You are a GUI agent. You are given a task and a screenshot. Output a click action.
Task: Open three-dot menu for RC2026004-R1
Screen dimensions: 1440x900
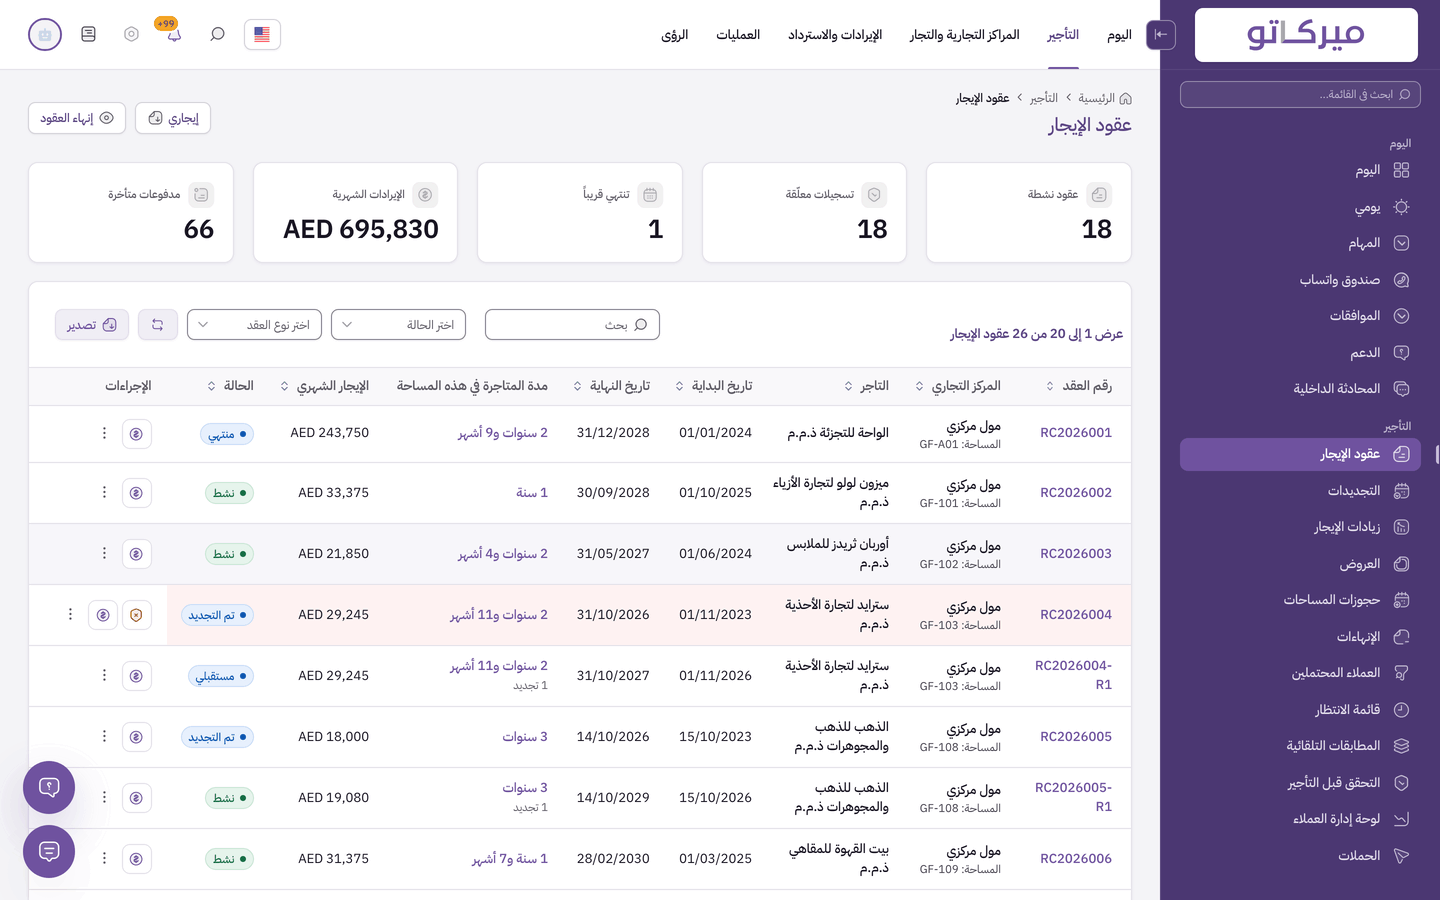104,676
